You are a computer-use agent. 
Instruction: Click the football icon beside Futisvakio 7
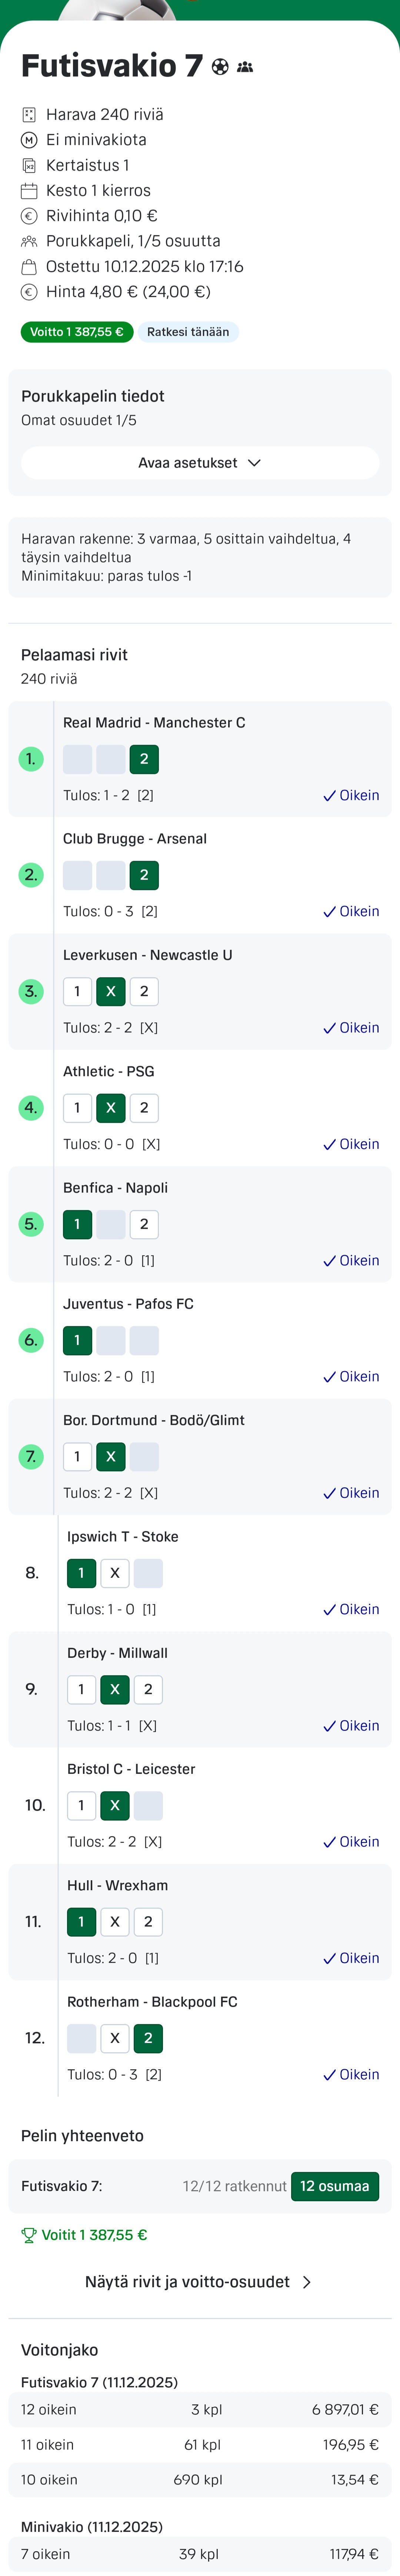[x=220, y=67]
